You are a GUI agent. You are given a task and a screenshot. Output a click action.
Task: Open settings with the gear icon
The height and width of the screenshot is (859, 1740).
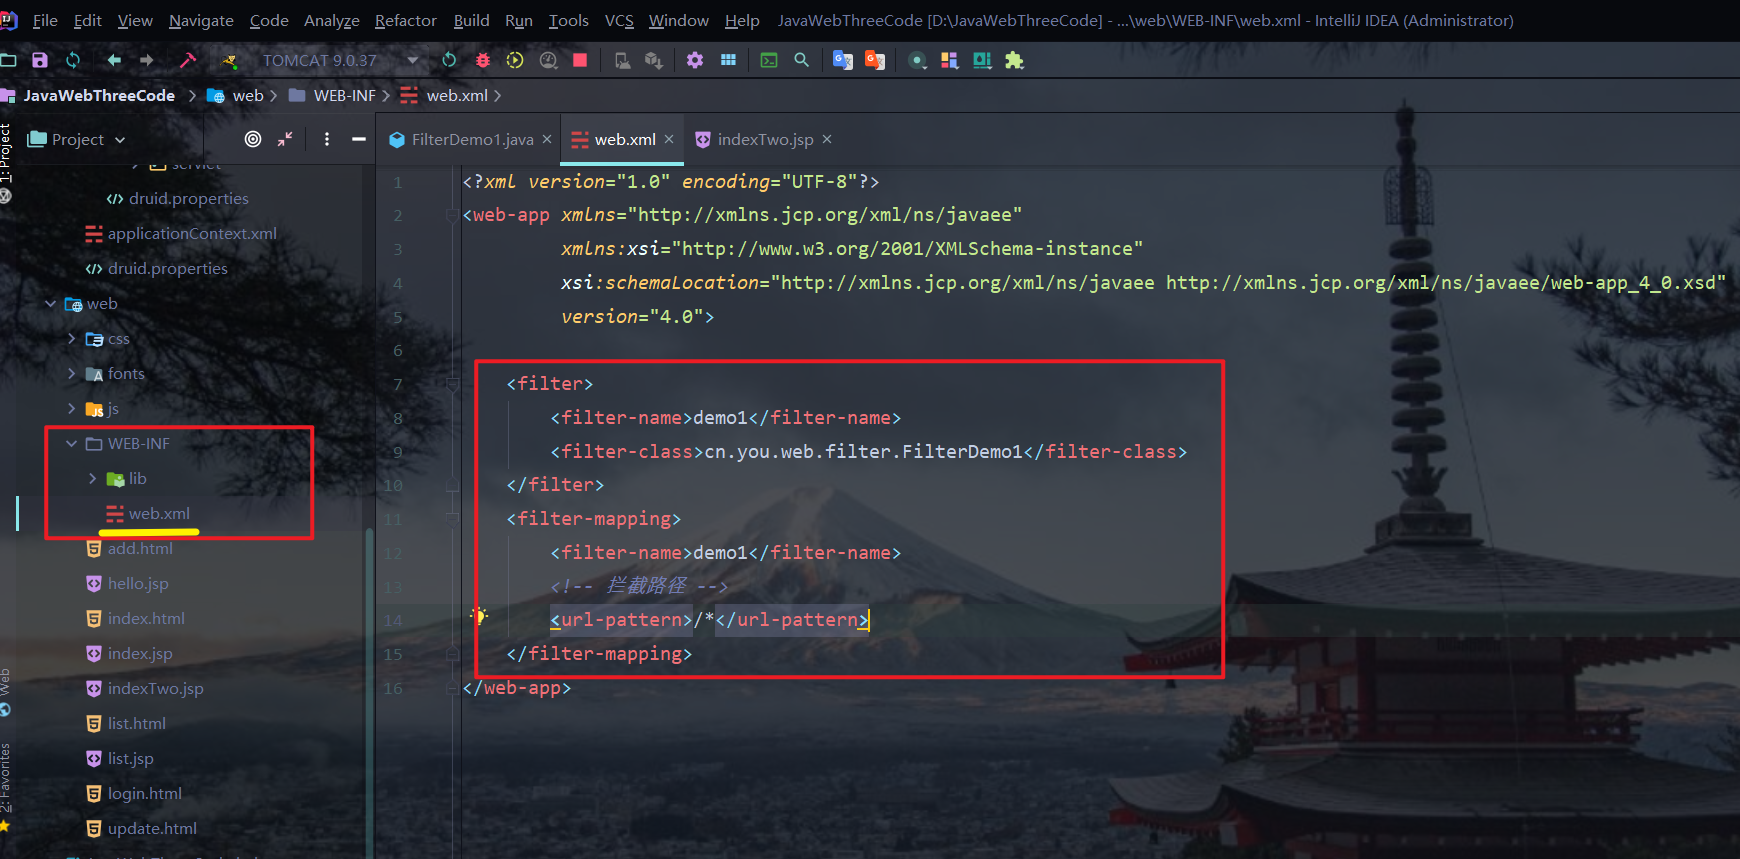pos(695,60)
